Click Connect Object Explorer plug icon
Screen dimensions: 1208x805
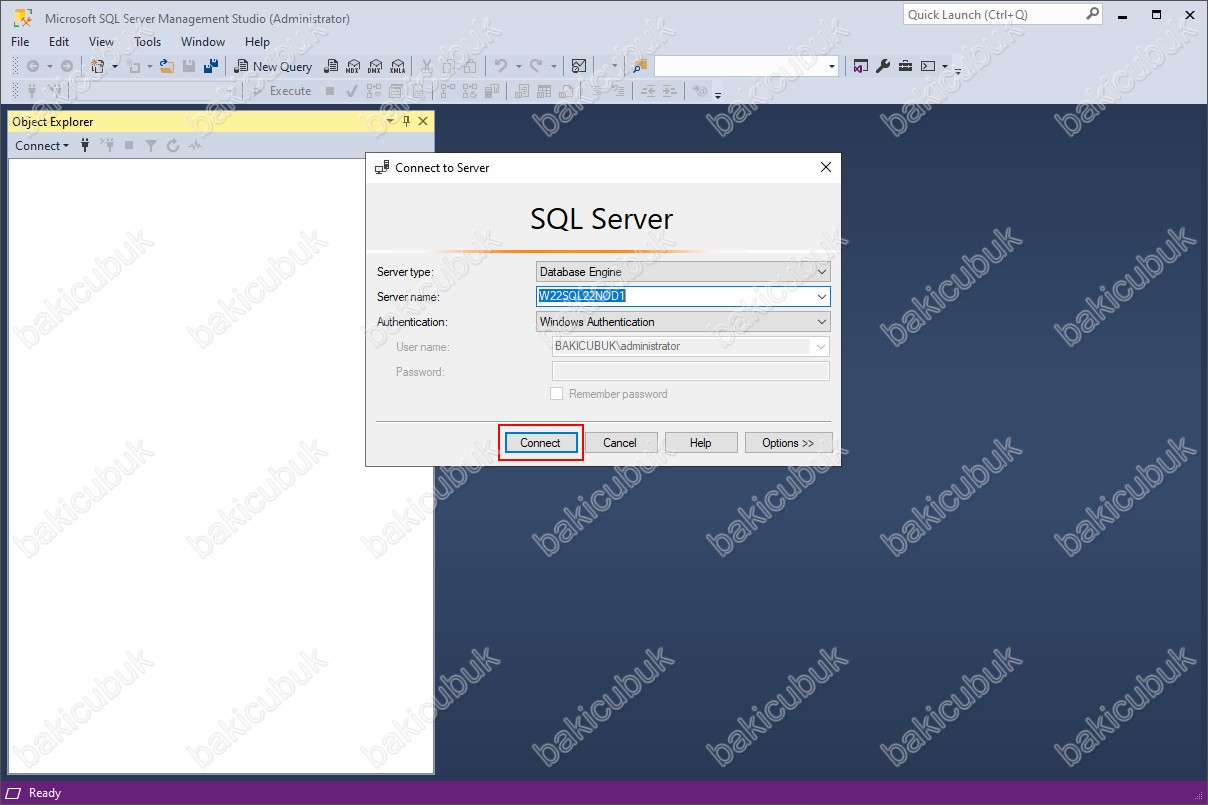[x=85, y=146]
